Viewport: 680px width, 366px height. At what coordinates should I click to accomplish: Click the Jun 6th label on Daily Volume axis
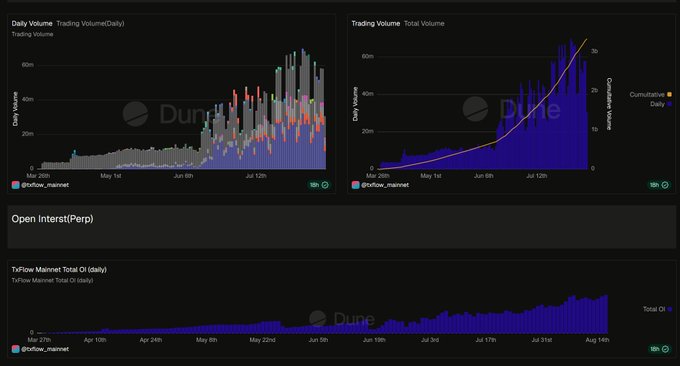(x=183, y=176)
